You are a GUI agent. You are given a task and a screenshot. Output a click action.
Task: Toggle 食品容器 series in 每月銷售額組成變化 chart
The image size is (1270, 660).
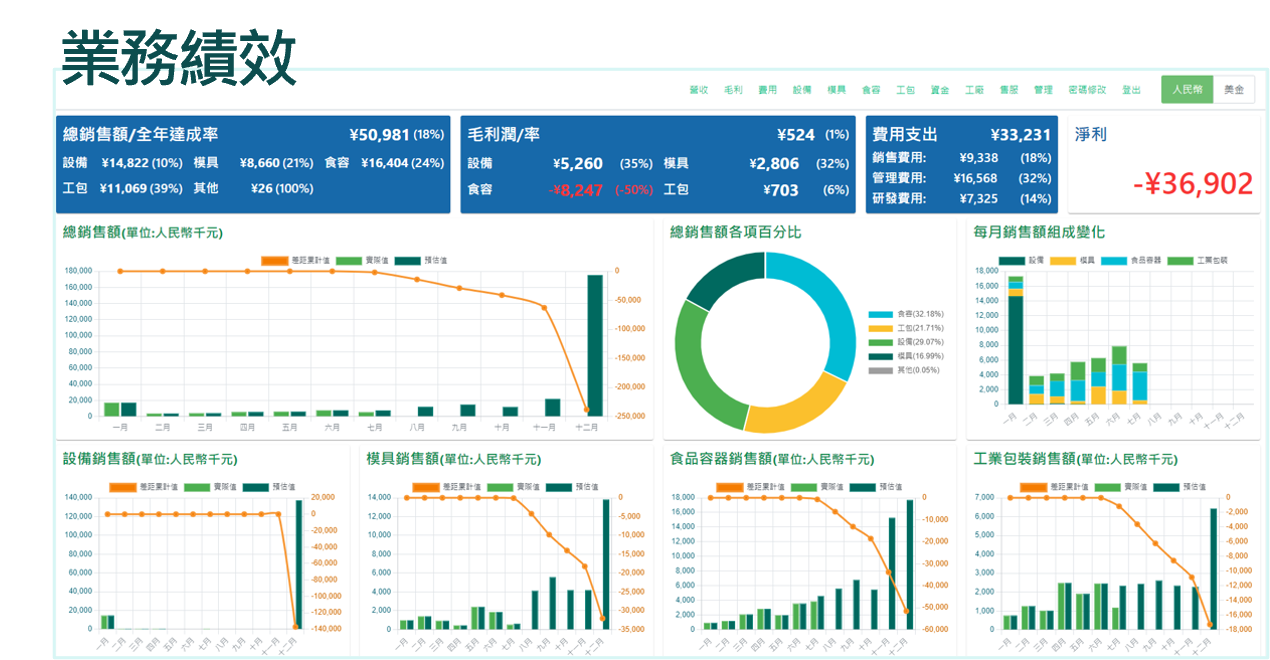pyautogui.click(x=1131, y=260)
